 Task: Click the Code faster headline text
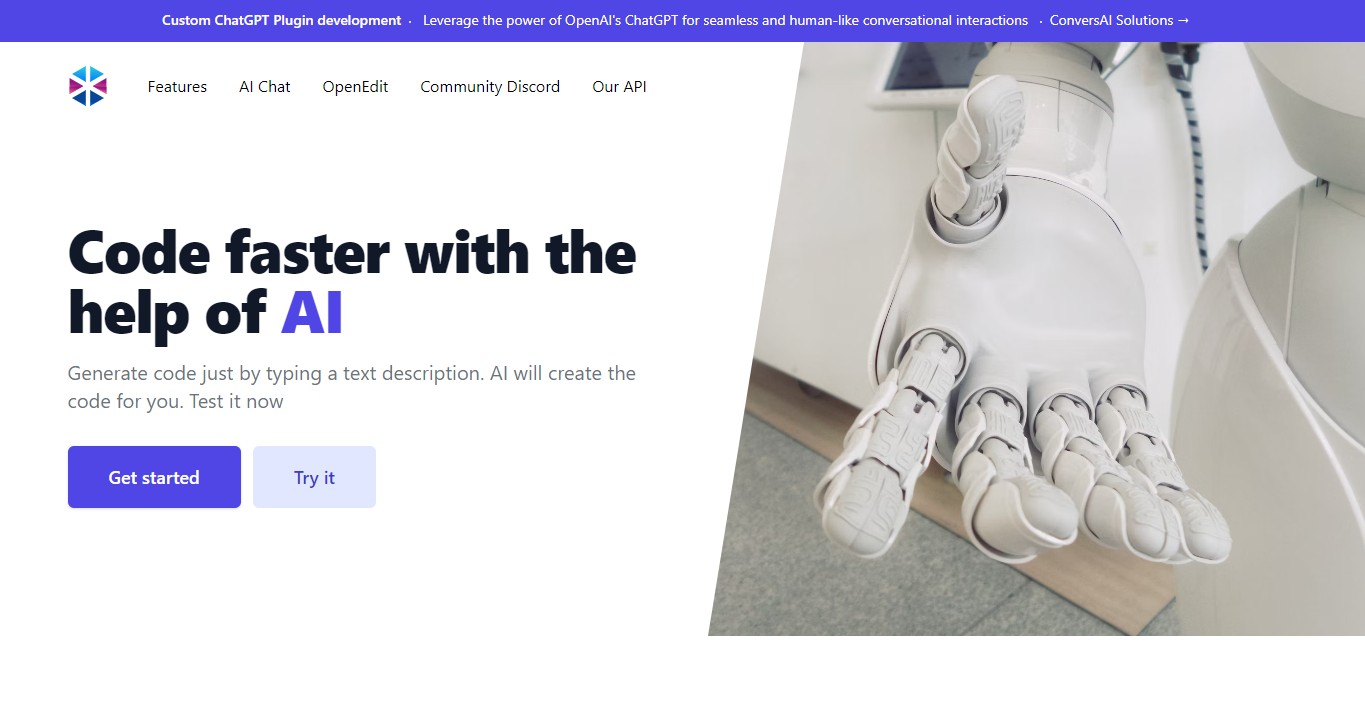(352, 282)
